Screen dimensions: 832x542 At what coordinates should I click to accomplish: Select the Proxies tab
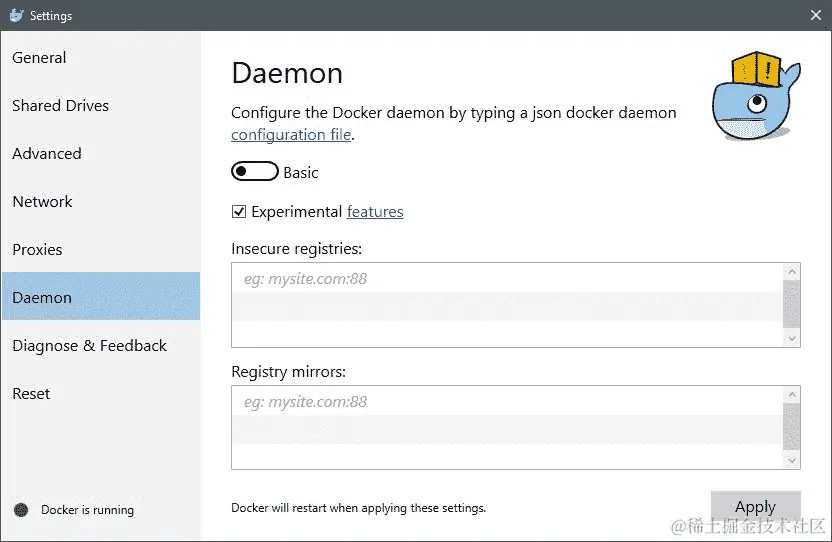(x=37, y=250)
